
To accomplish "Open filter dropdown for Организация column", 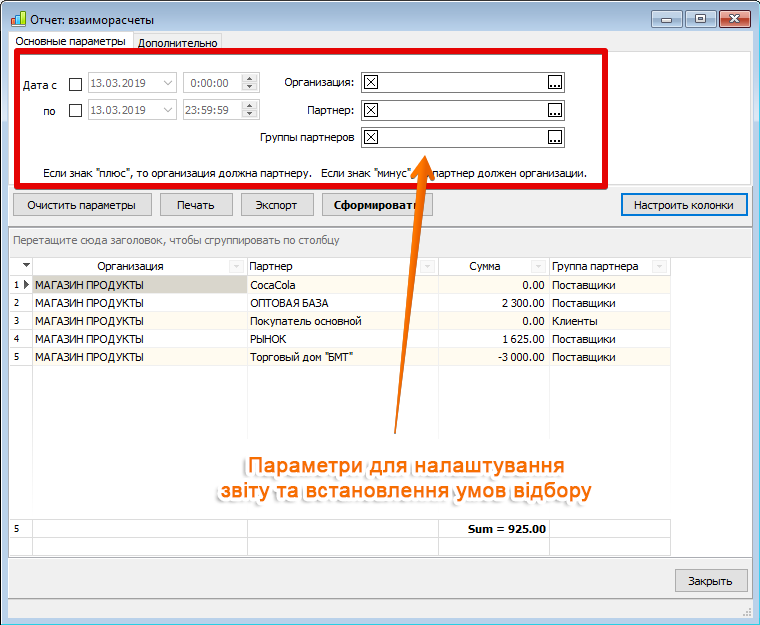I will coord(236,266).
